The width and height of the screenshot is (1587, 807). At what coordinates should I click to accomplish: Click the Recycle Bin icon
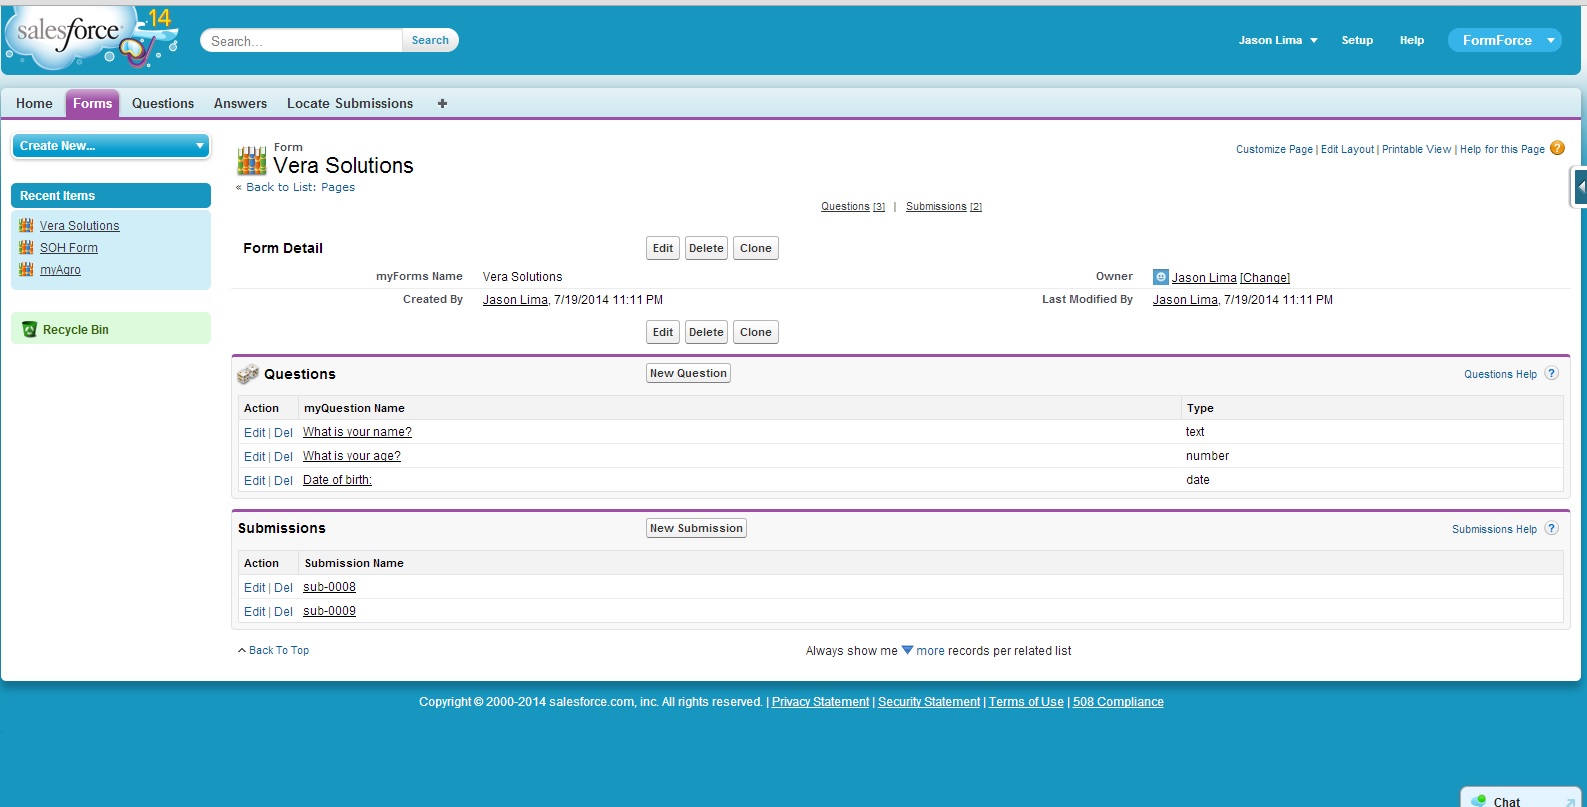(29, 329)
